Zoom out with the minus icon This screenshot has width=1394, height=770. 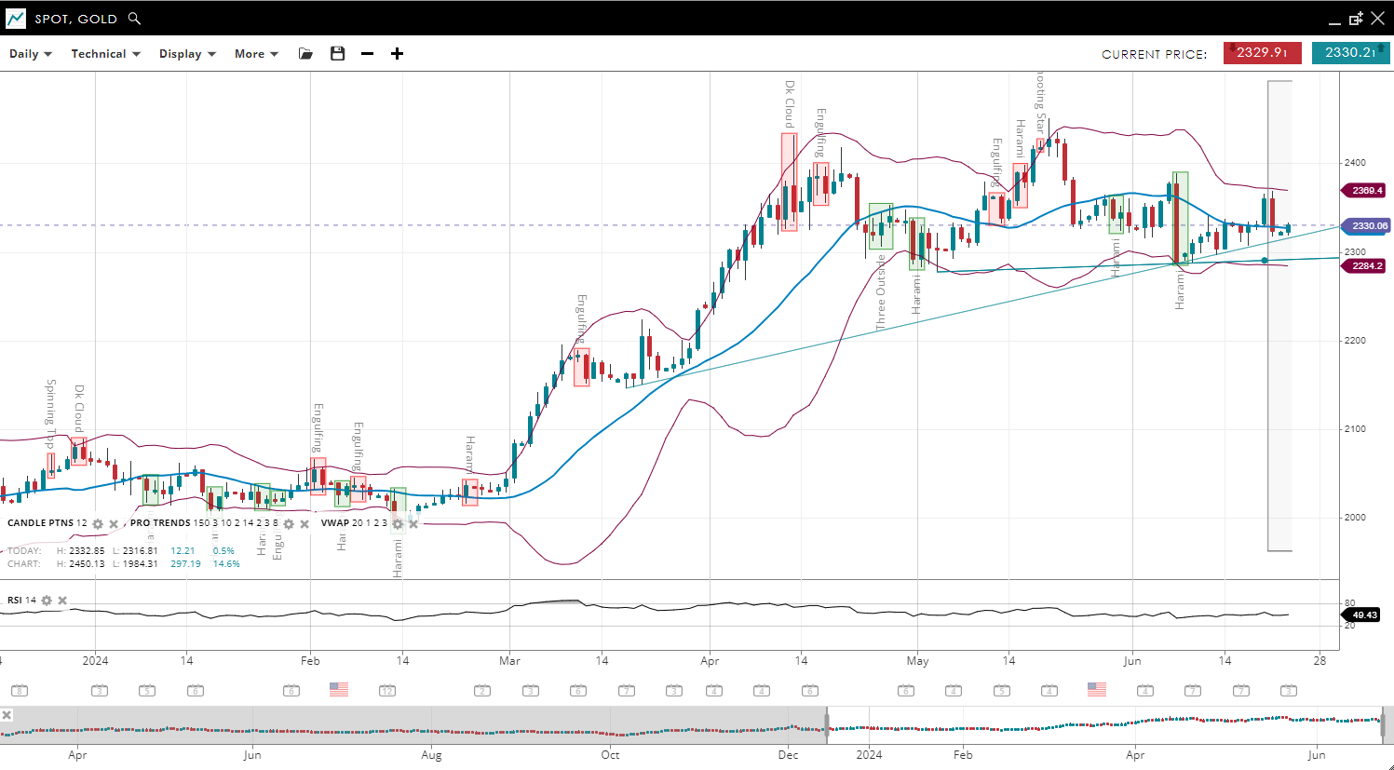click(x=367, y=54)
